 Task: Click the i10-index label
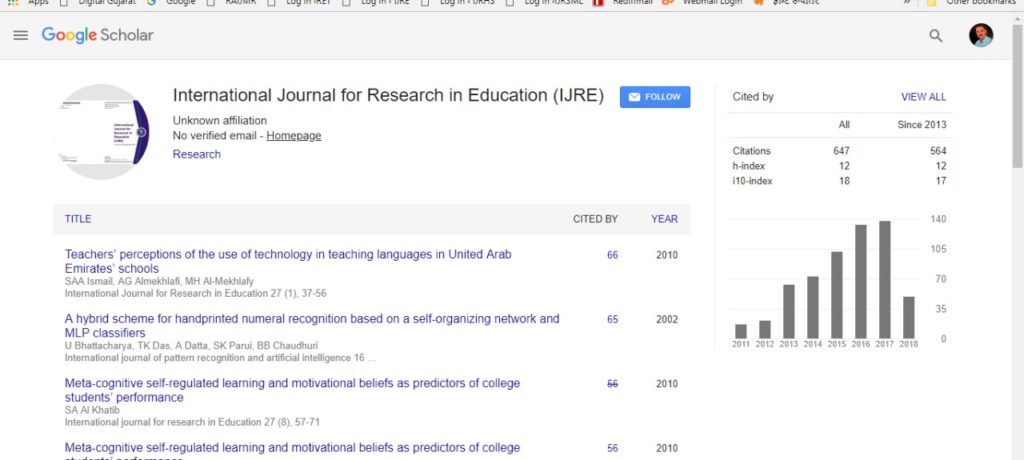point(752,181)
